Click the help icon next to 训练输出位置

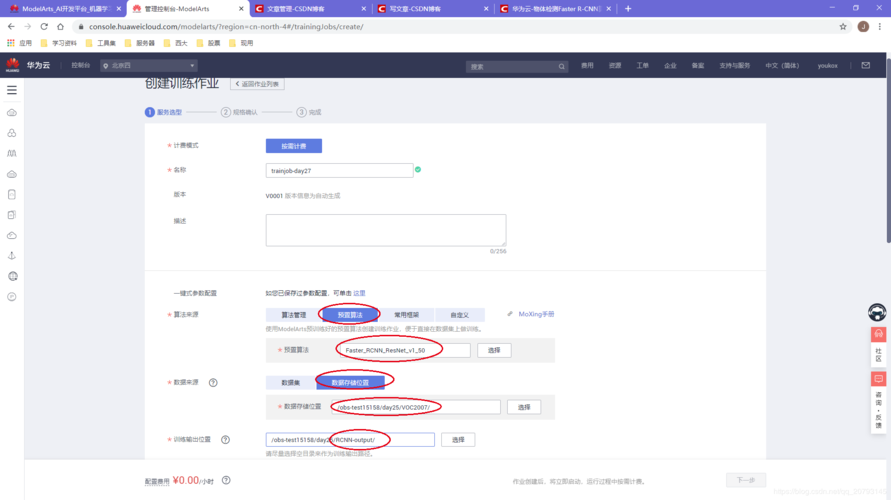pyautogui.click(x=226, y=440)
